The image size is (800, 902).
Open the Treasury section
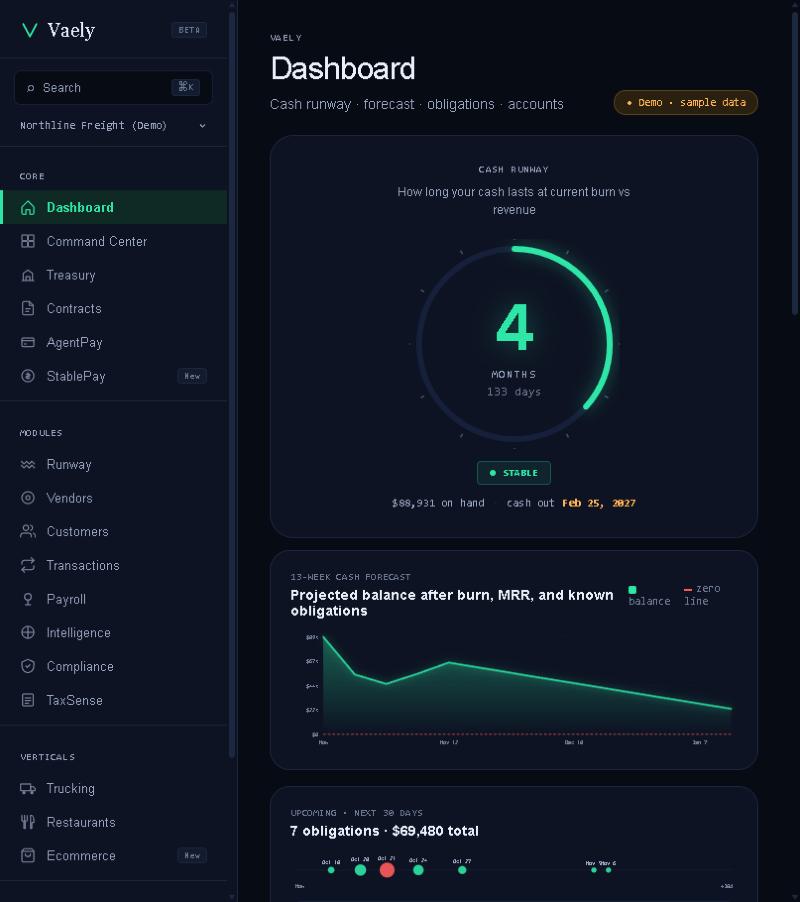point(114,275)
